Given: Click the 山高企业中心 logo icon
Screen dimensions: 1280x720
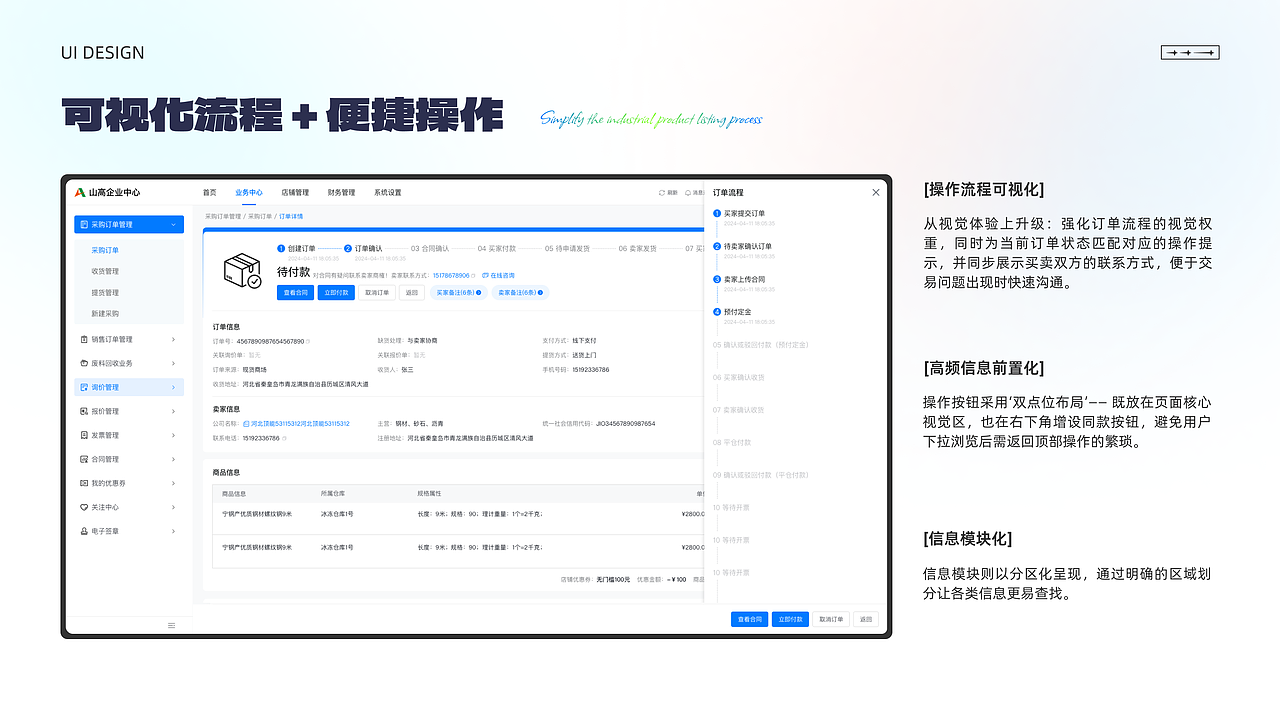Looking at the screenshot, I should tap(80, 192).
